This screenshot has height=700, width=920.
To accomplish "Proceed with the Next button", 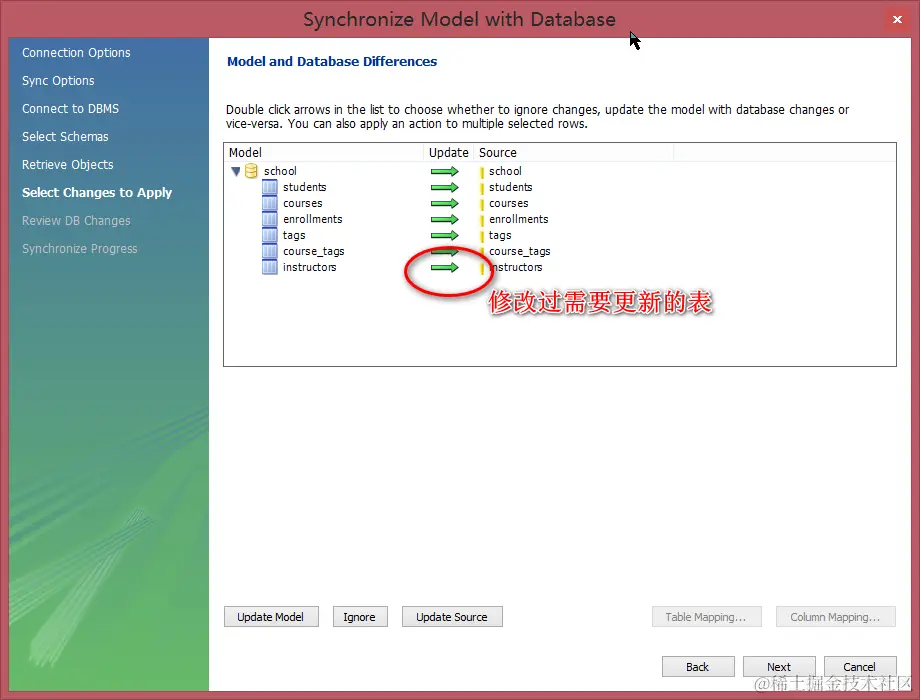I will point(779,667).
